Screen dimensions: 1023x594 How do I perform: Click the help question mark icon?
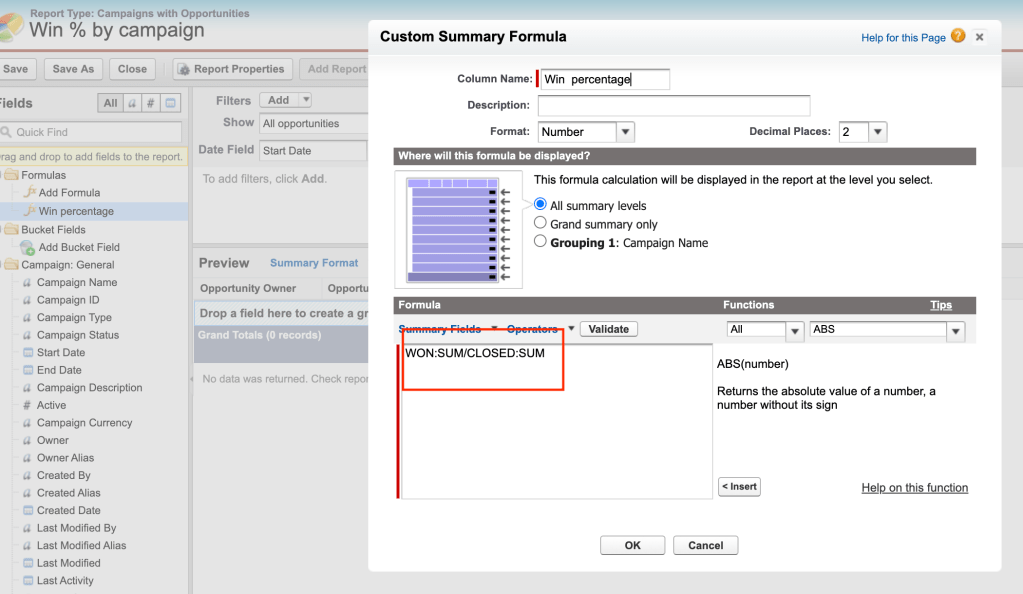click(x=959, y=37)
